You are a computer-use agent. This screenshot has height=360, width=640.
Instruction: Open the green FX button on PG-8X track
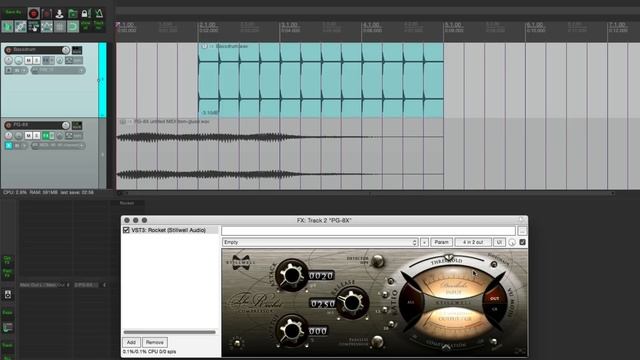coord(46,136)
